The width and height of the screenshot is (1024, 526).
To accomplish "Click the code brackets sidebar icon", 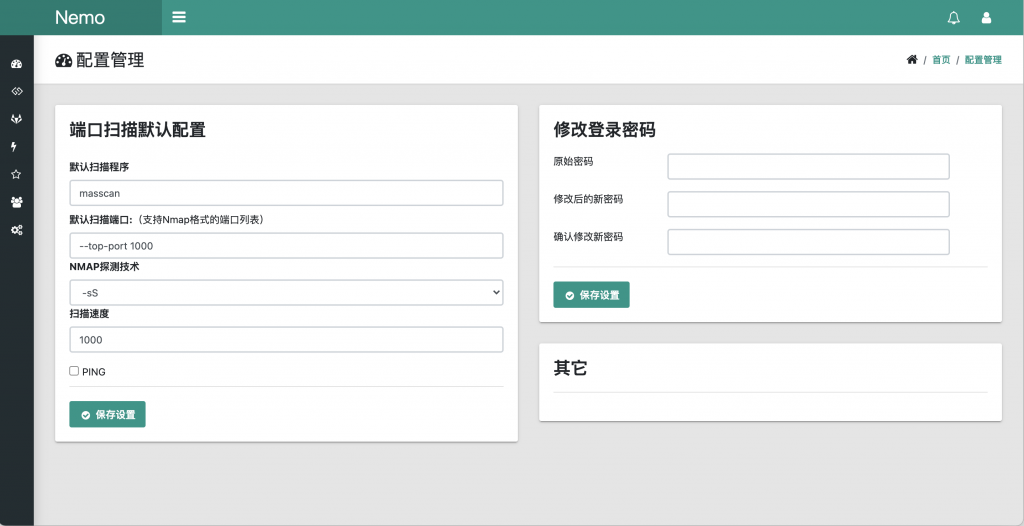I will [16, 91].
